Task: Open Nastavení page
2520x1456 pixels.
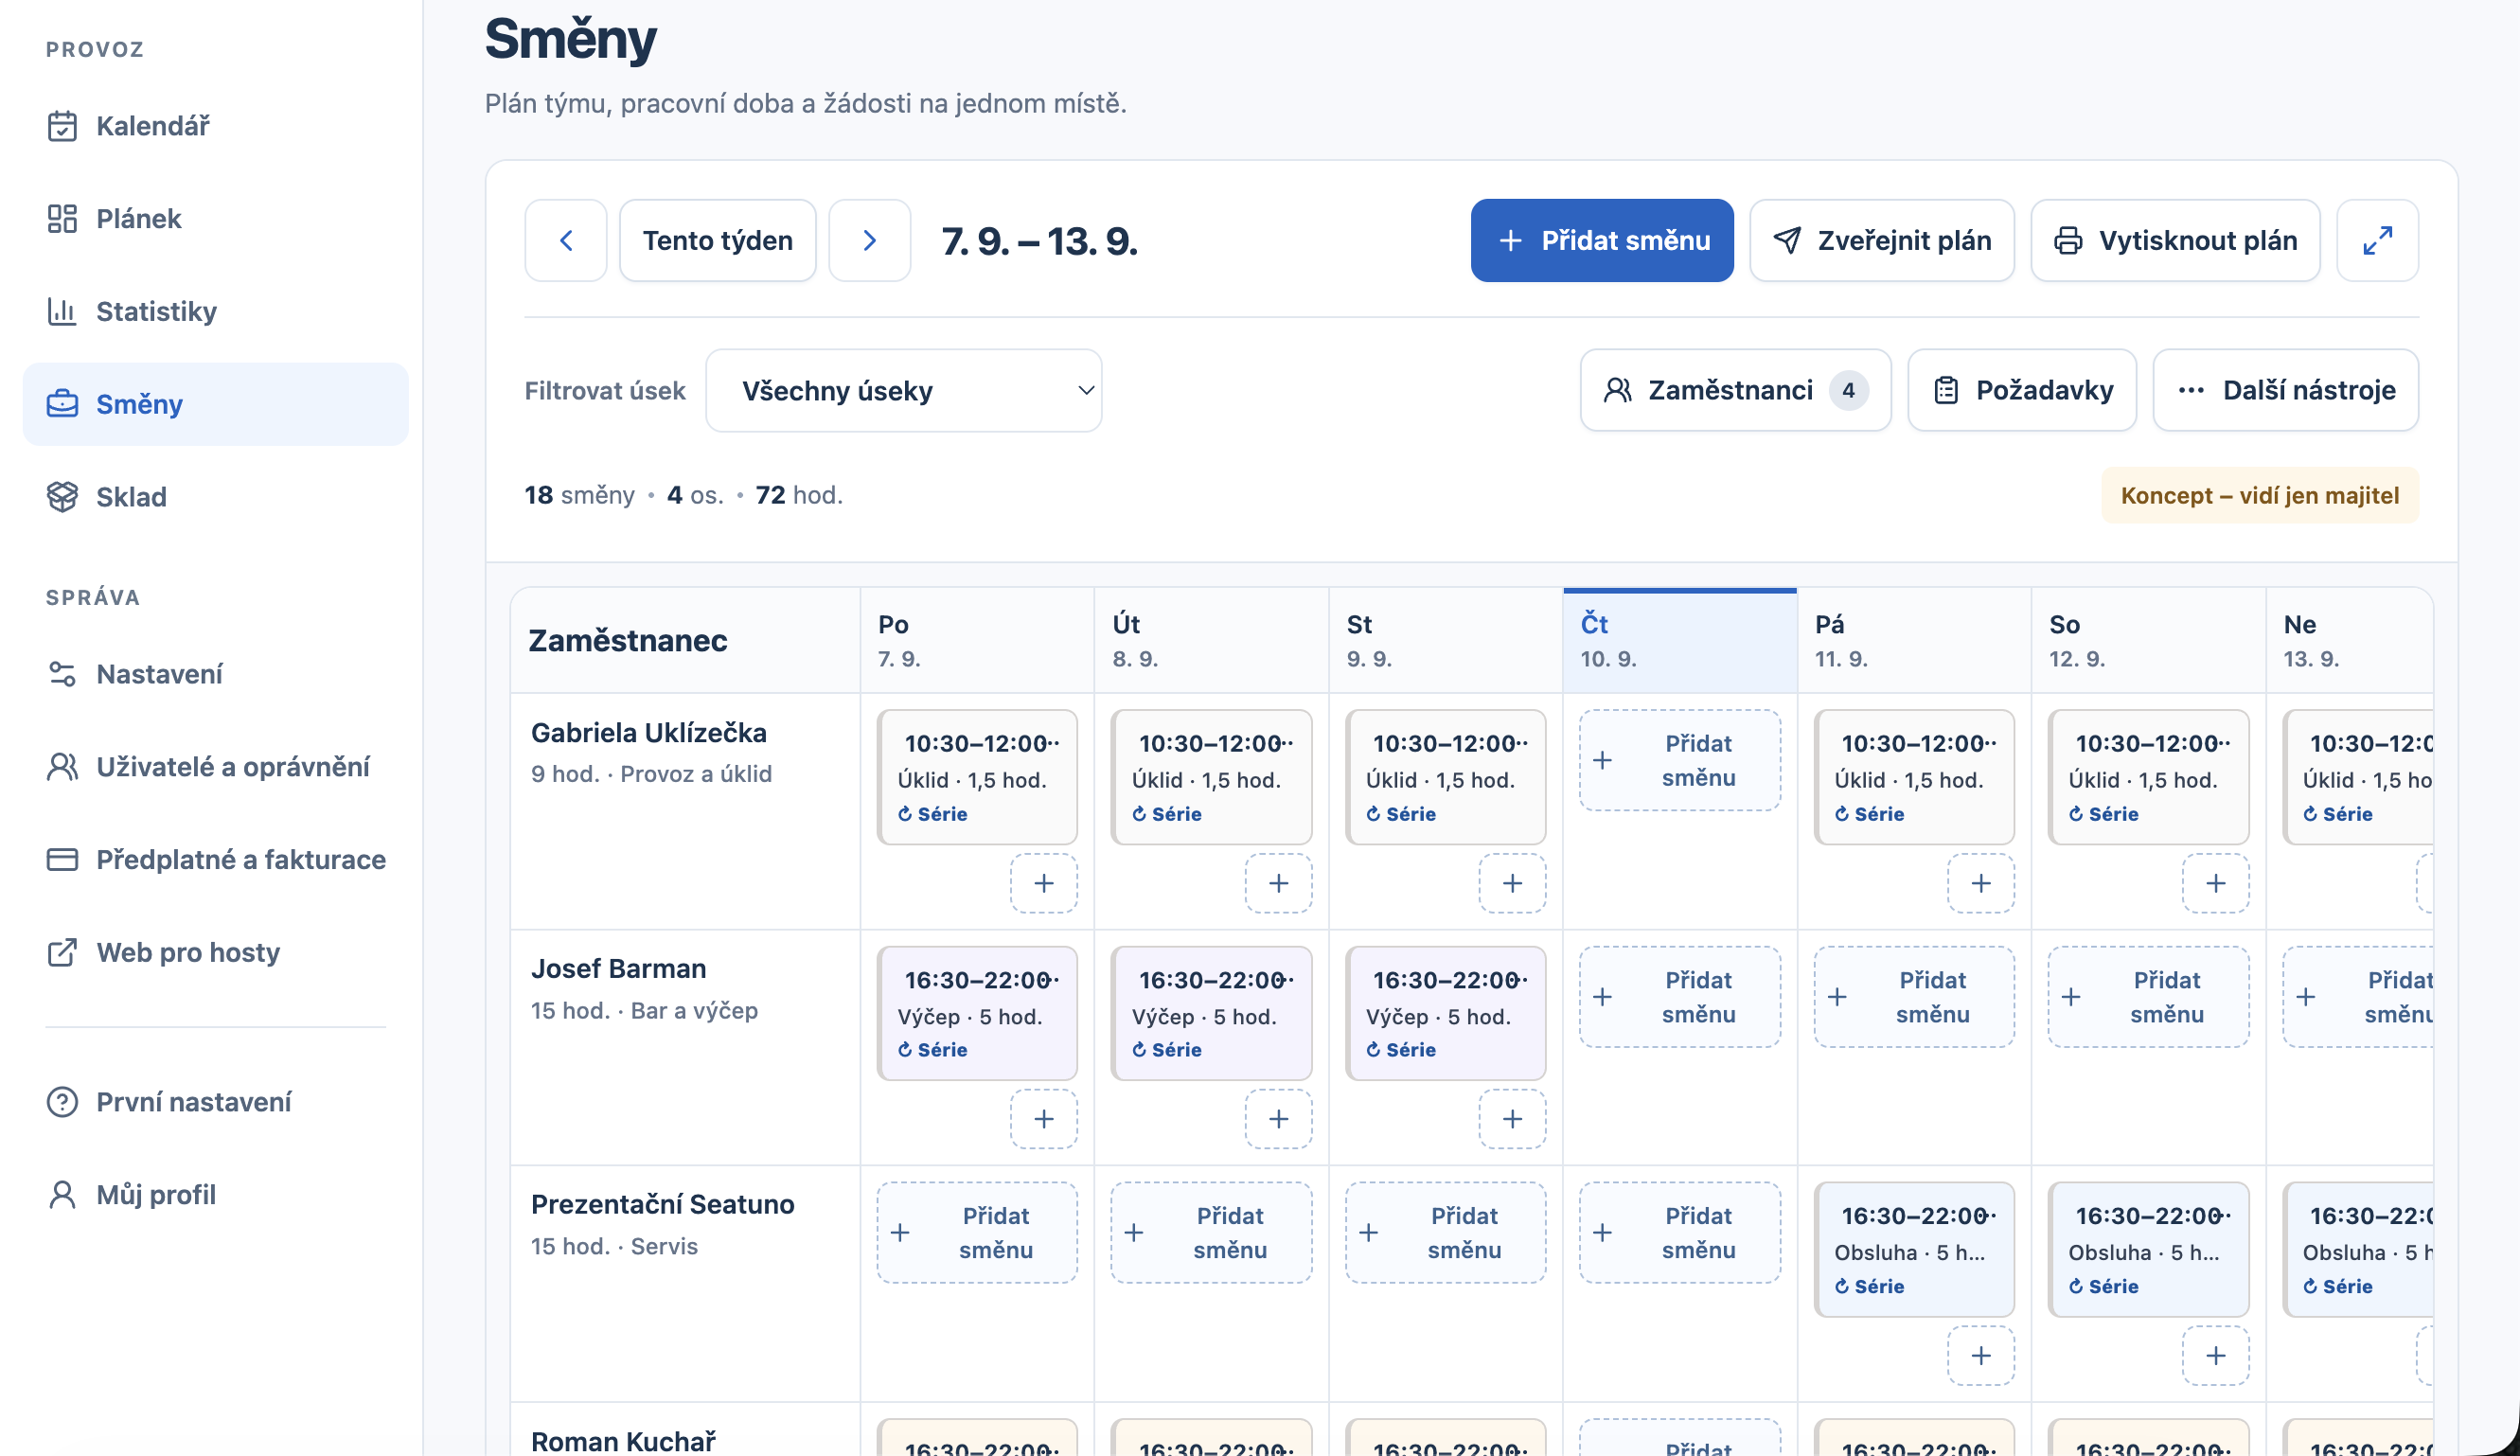Action: click(215, 674)
